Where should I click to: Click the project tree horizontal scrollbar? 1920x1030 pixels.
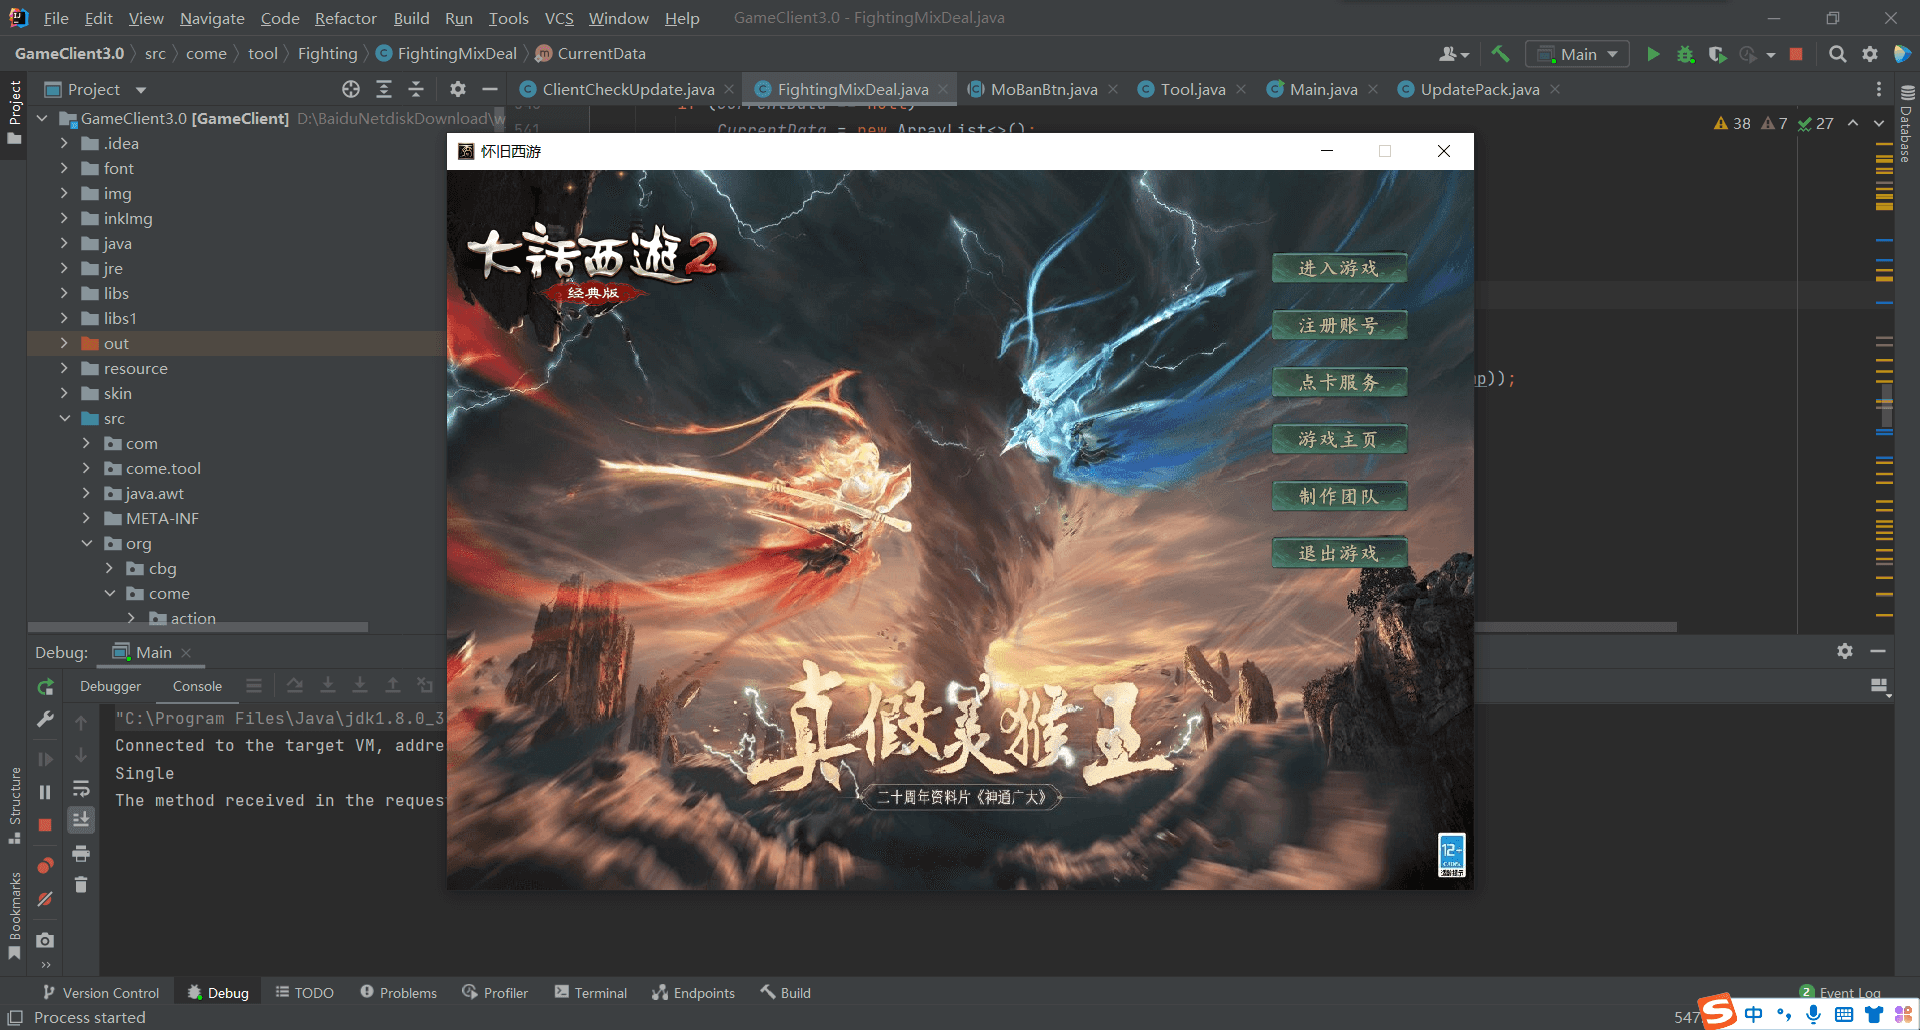click(x=200, y=627)
